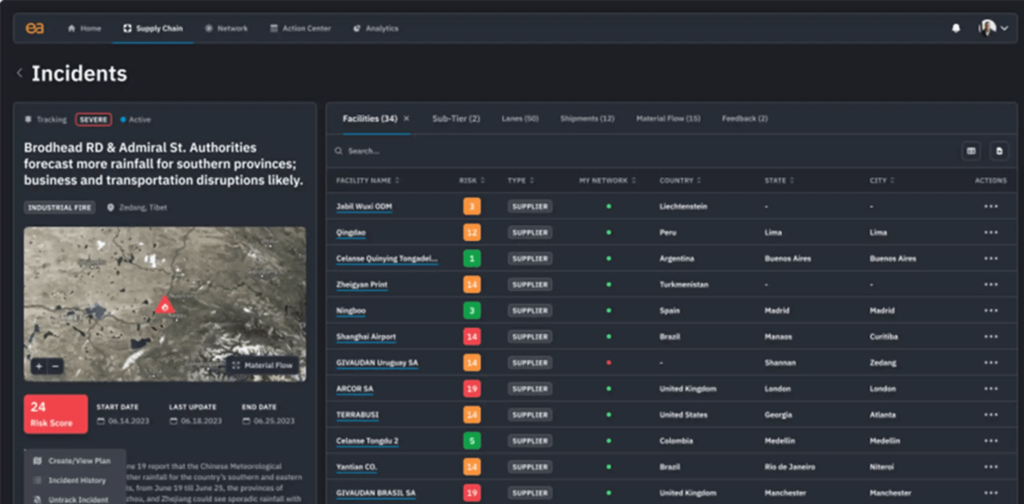The width and height of the screenshot is (1024, 504).
Task: Click the Zedang, Tibet location
Action: [x=137, y=208]
